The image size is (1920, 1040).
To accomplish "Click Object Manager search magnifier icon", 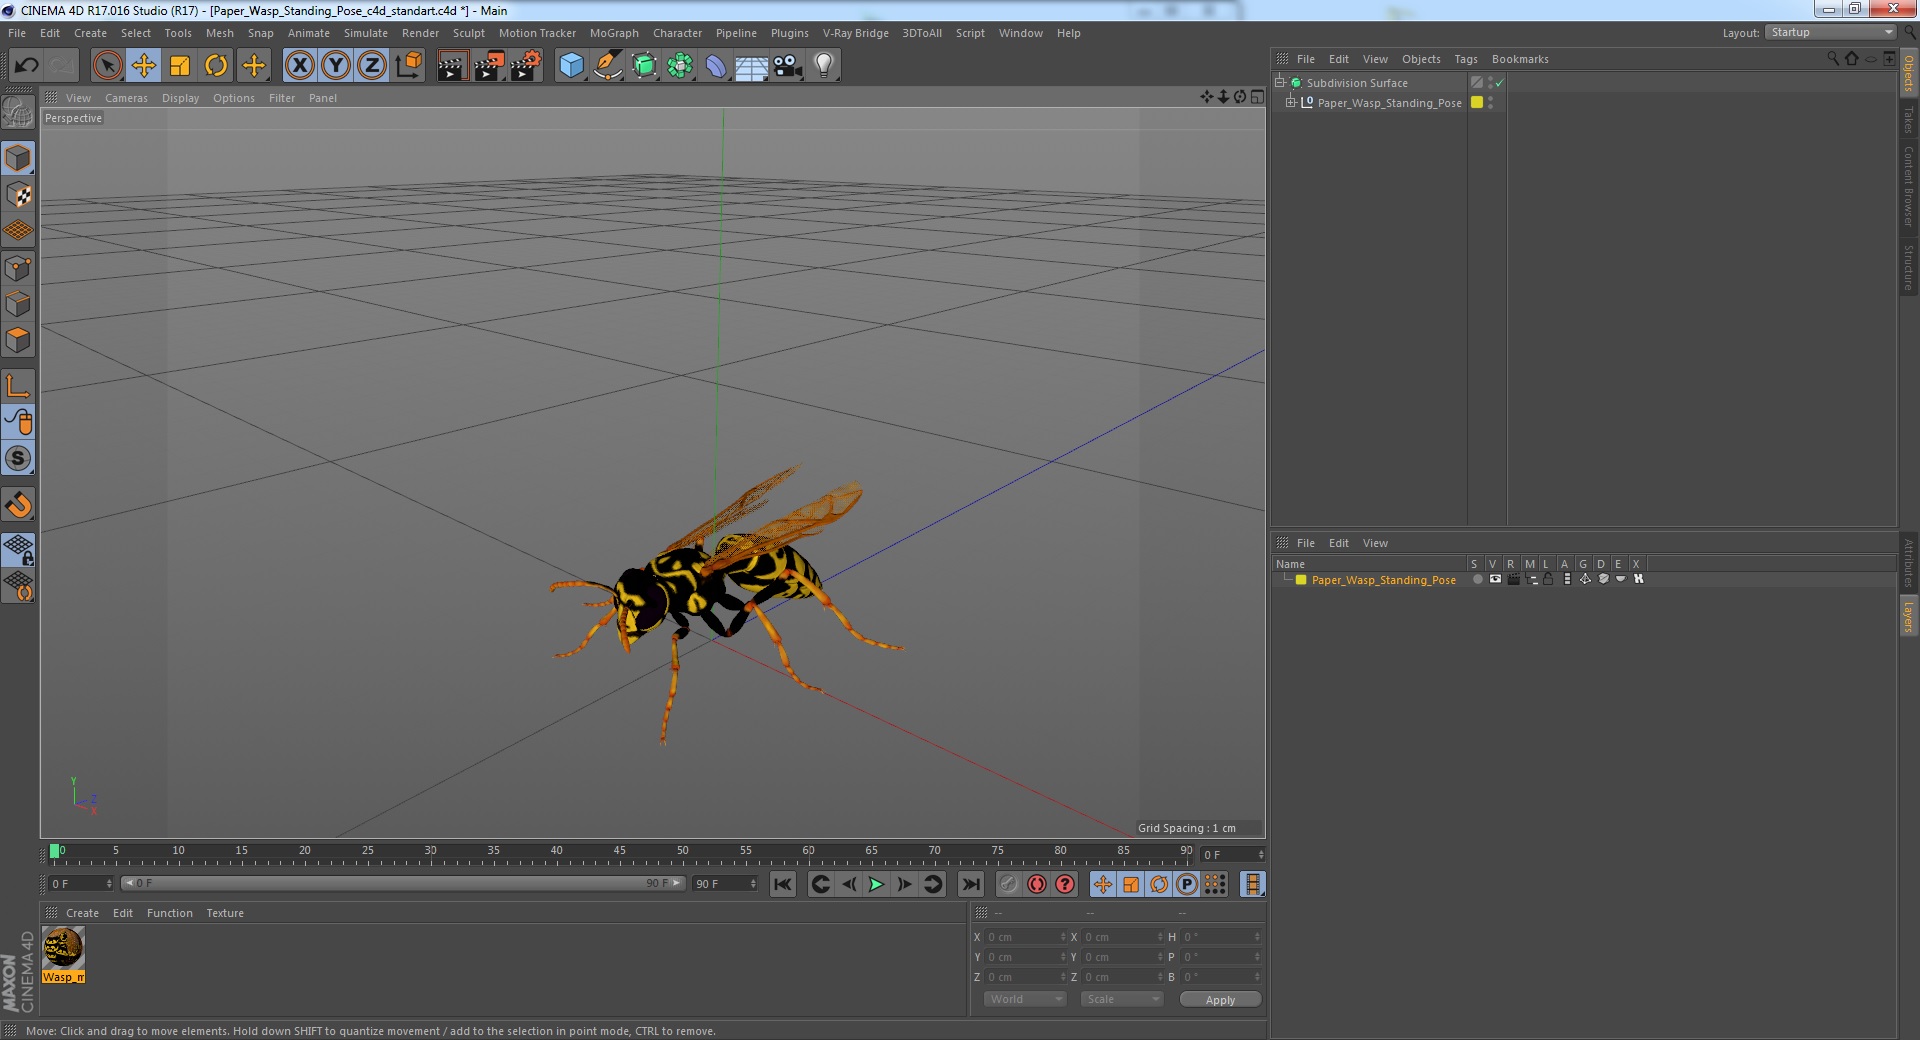I will tap(1833, 59).
